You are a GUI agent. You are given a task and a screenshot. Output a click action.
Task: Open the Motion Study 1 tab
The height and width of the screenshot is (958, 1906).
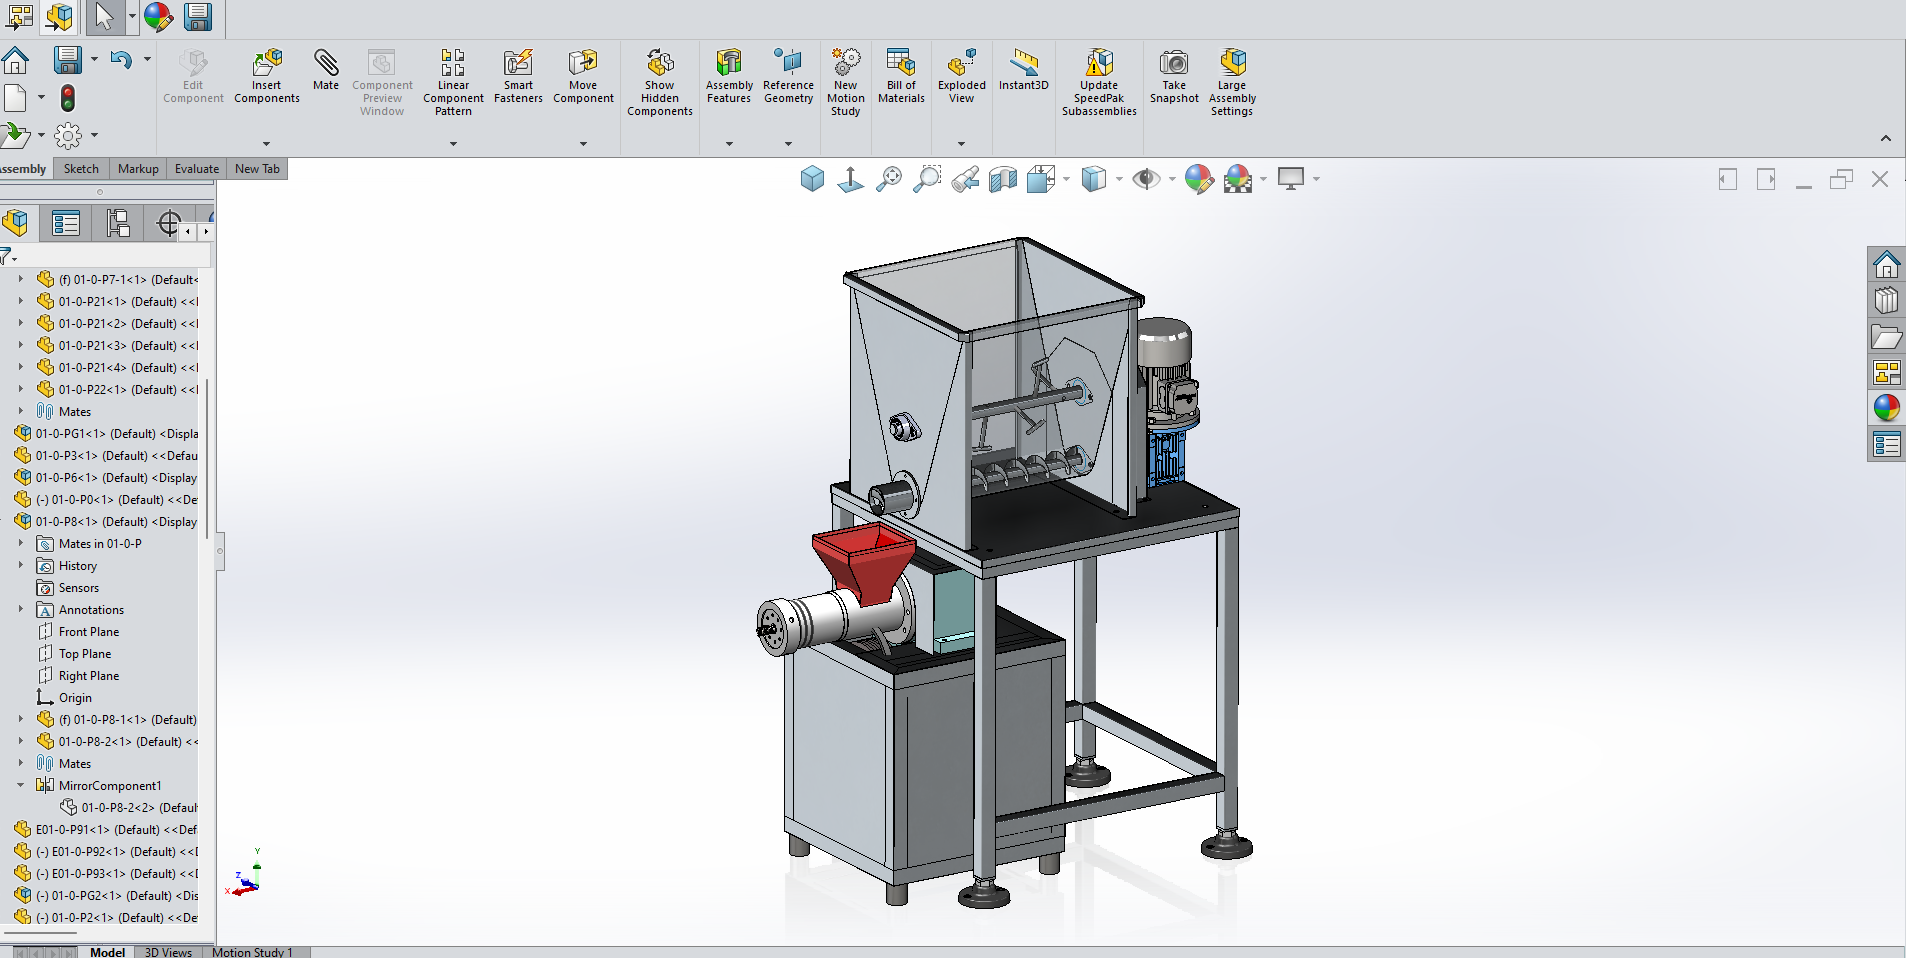click(252, 952)
